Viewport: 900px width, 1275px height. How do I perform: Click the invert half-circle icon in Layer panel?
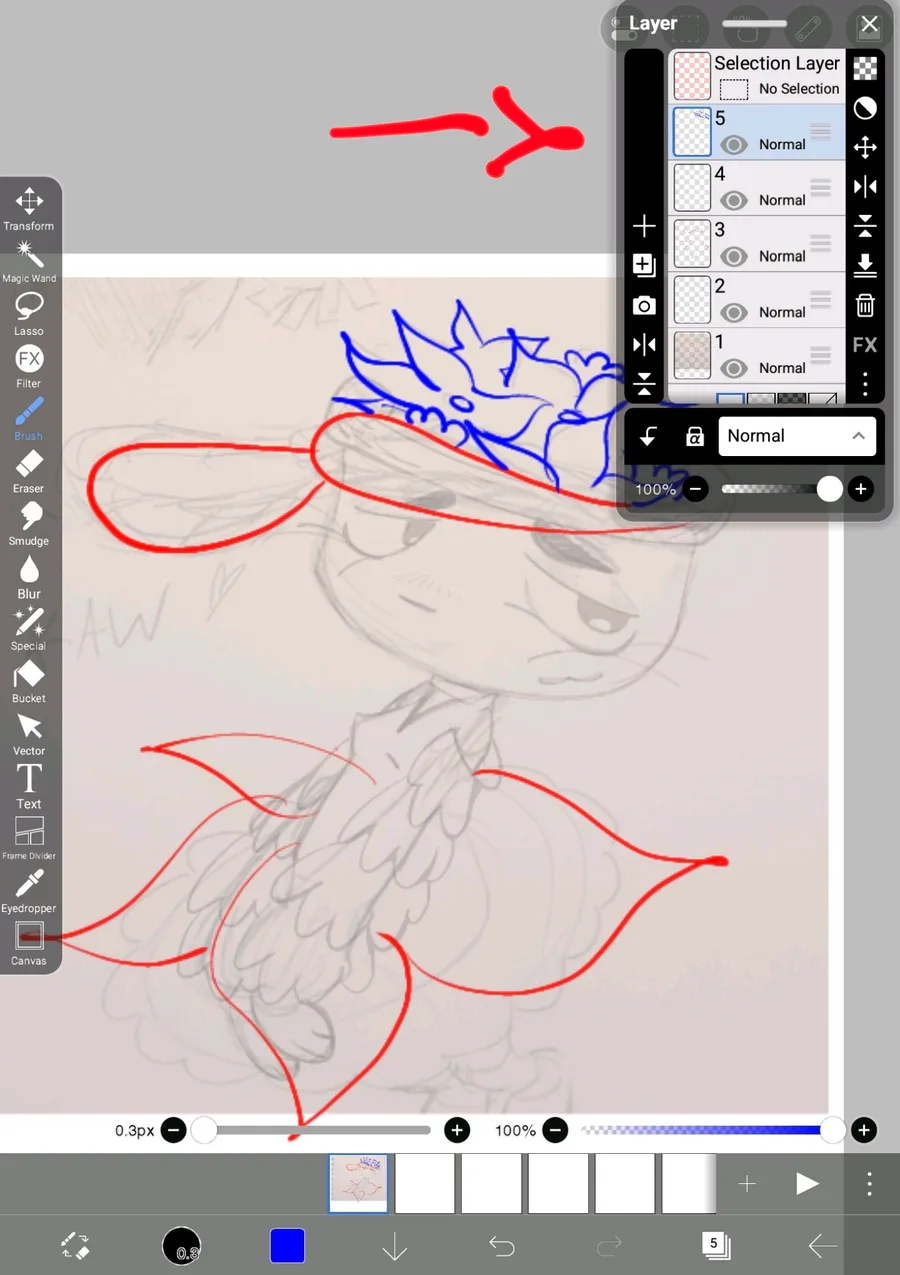pyautogui.click(x=865, y=108)
